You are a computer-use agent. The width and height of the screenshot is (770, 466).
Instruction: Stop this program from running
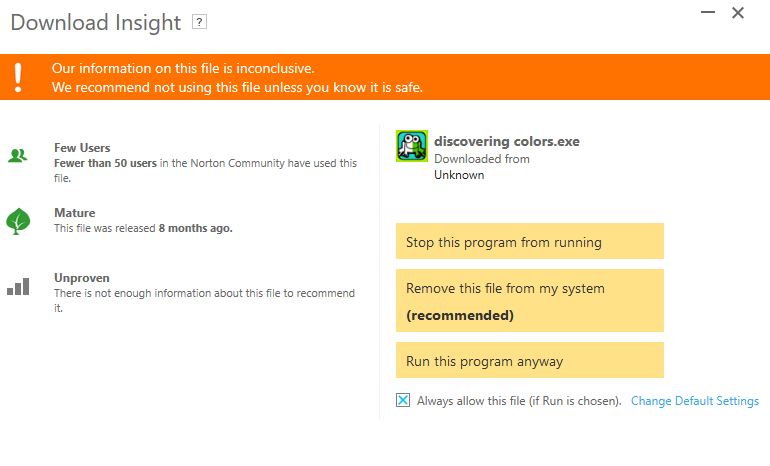530,241
